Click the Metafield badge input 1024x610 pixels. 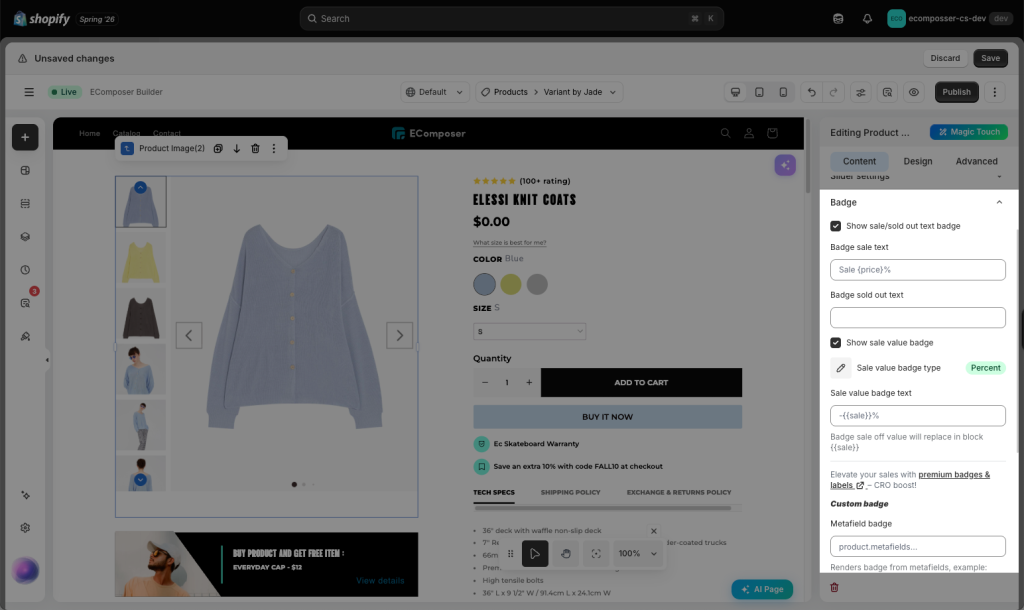click(918, 547)
